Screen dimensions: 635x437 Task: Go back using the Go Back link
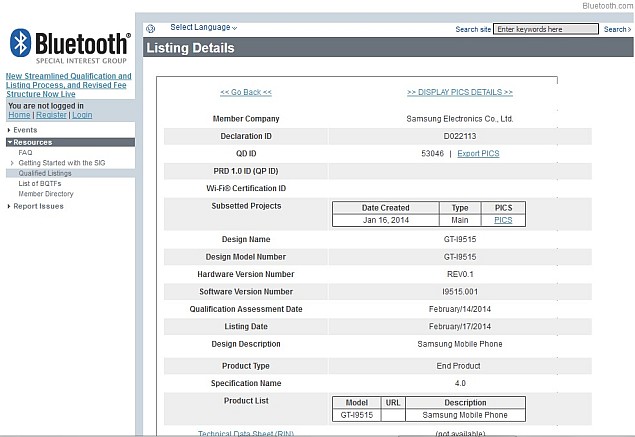pos(245,92)
